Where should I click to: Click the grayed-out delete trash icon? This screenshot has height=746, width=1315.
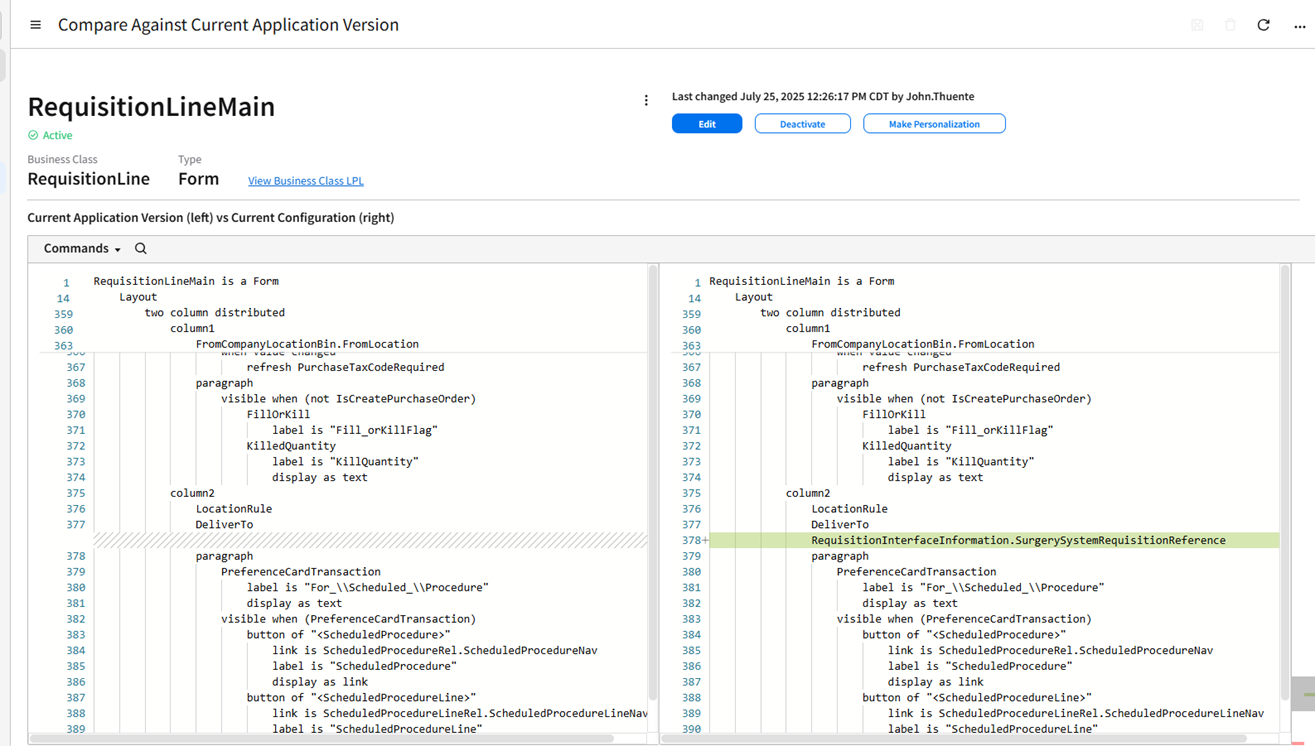click(1230, 25)
